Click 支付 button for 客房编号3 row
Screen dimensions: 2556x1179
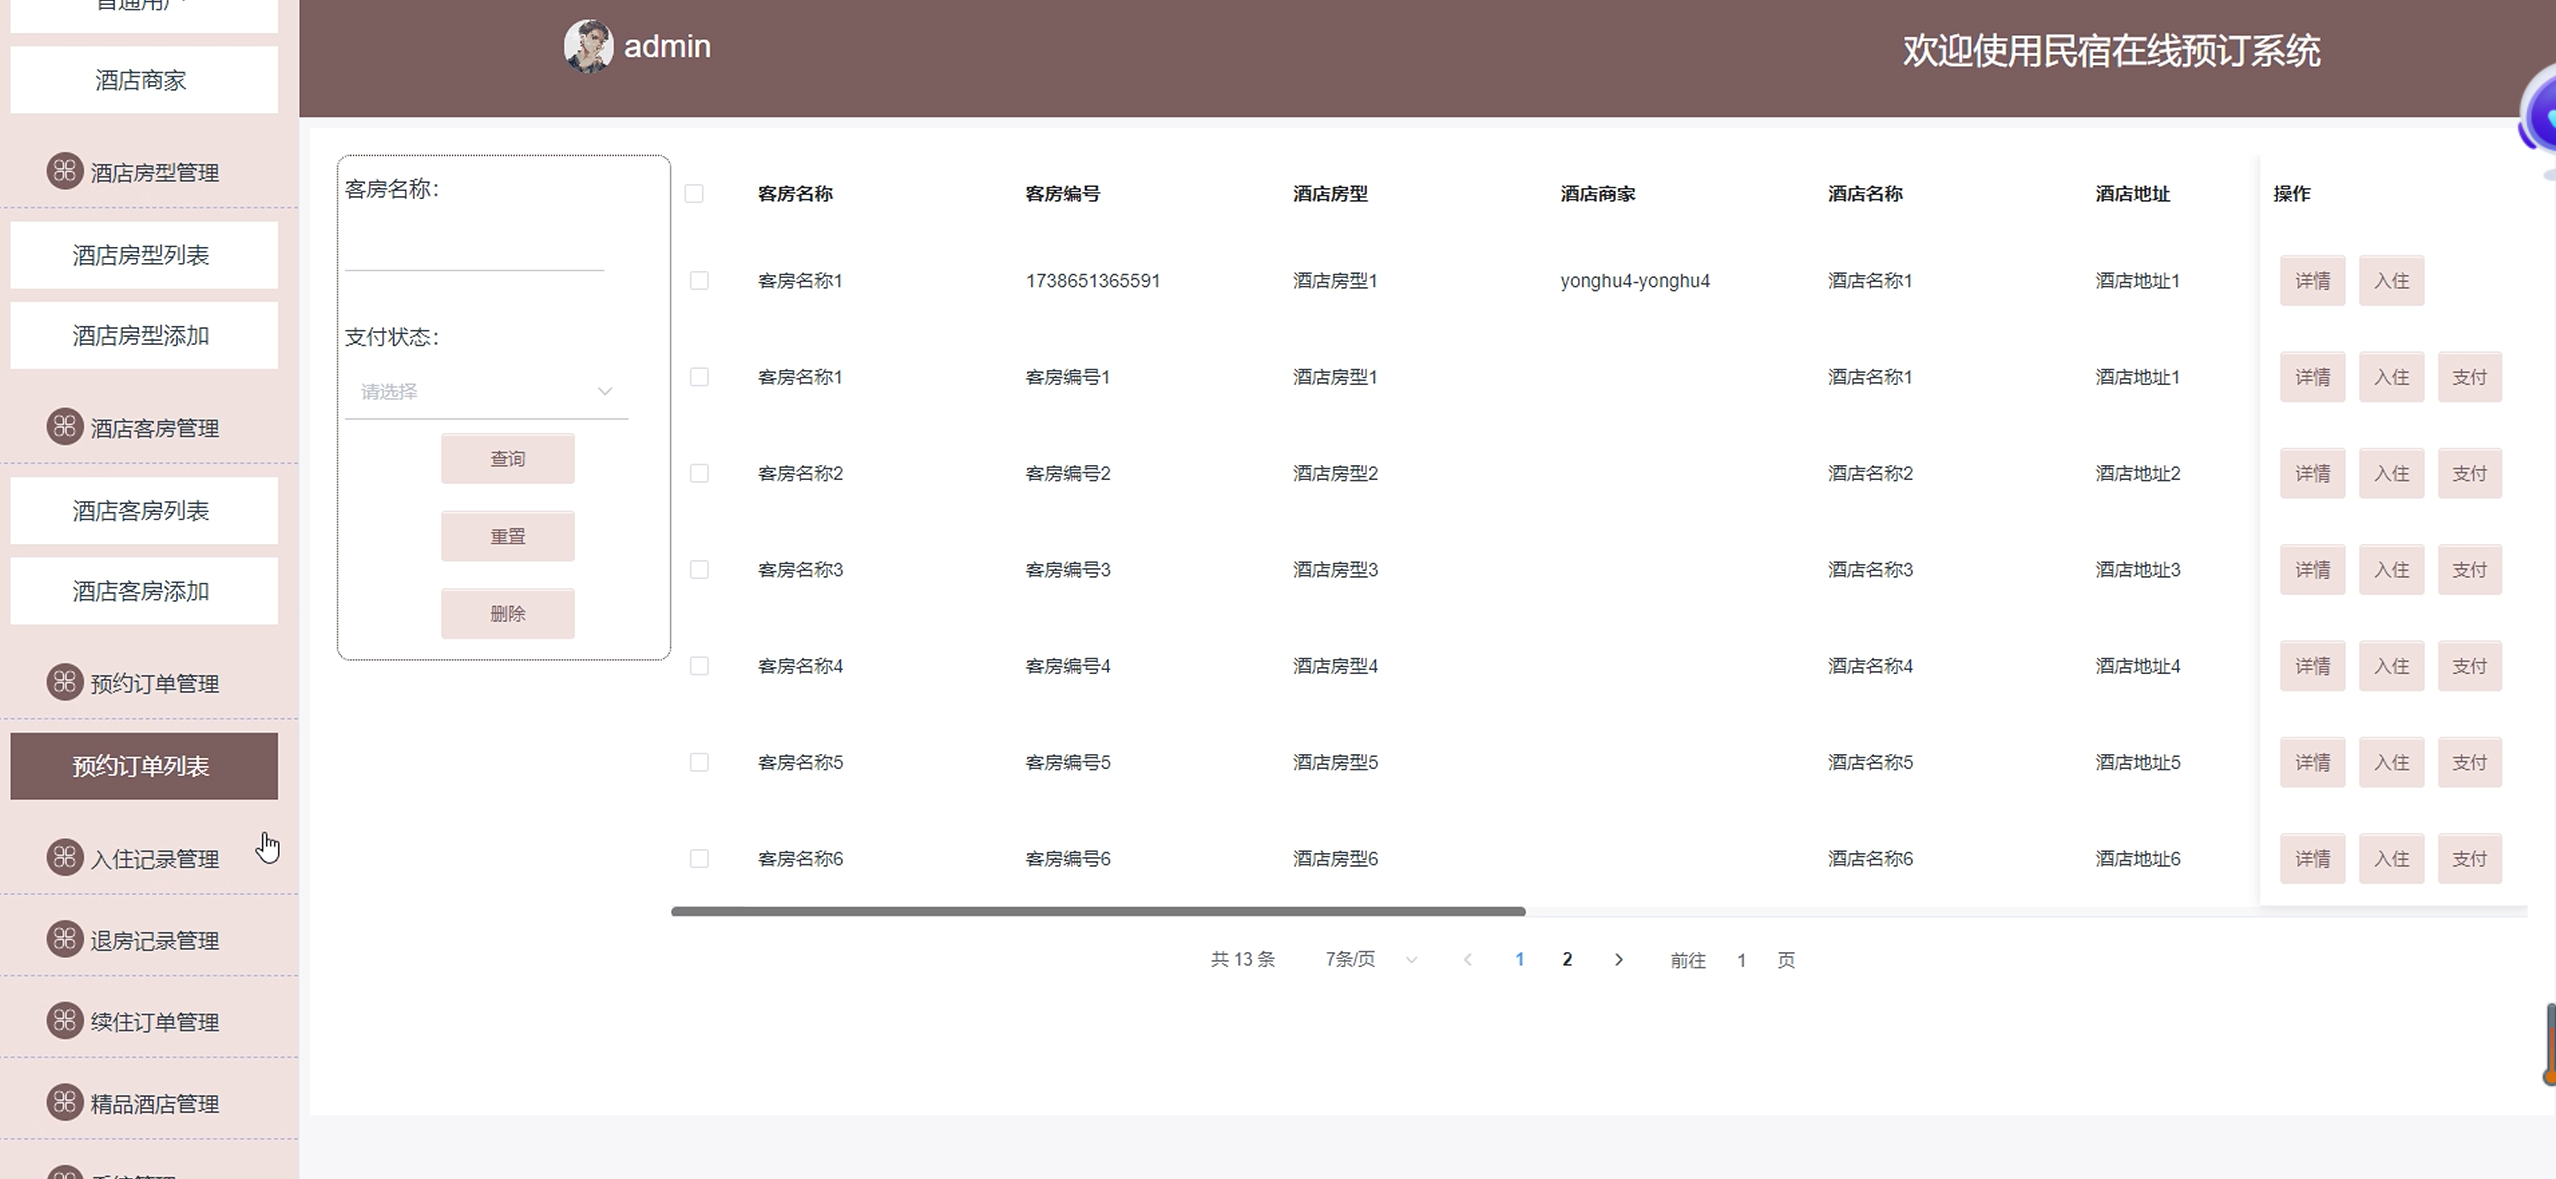tap(2469, 570)
